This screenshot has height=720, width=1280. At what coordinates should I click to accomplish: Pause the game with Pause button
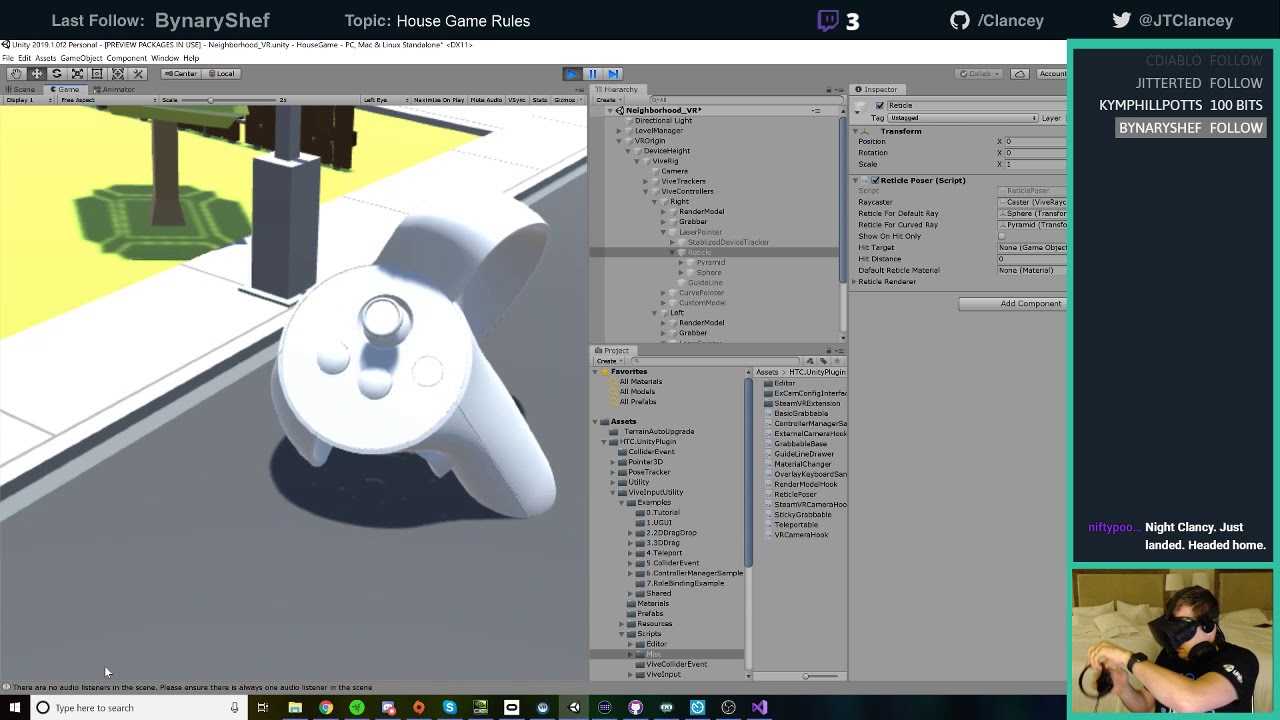[592, 74]
